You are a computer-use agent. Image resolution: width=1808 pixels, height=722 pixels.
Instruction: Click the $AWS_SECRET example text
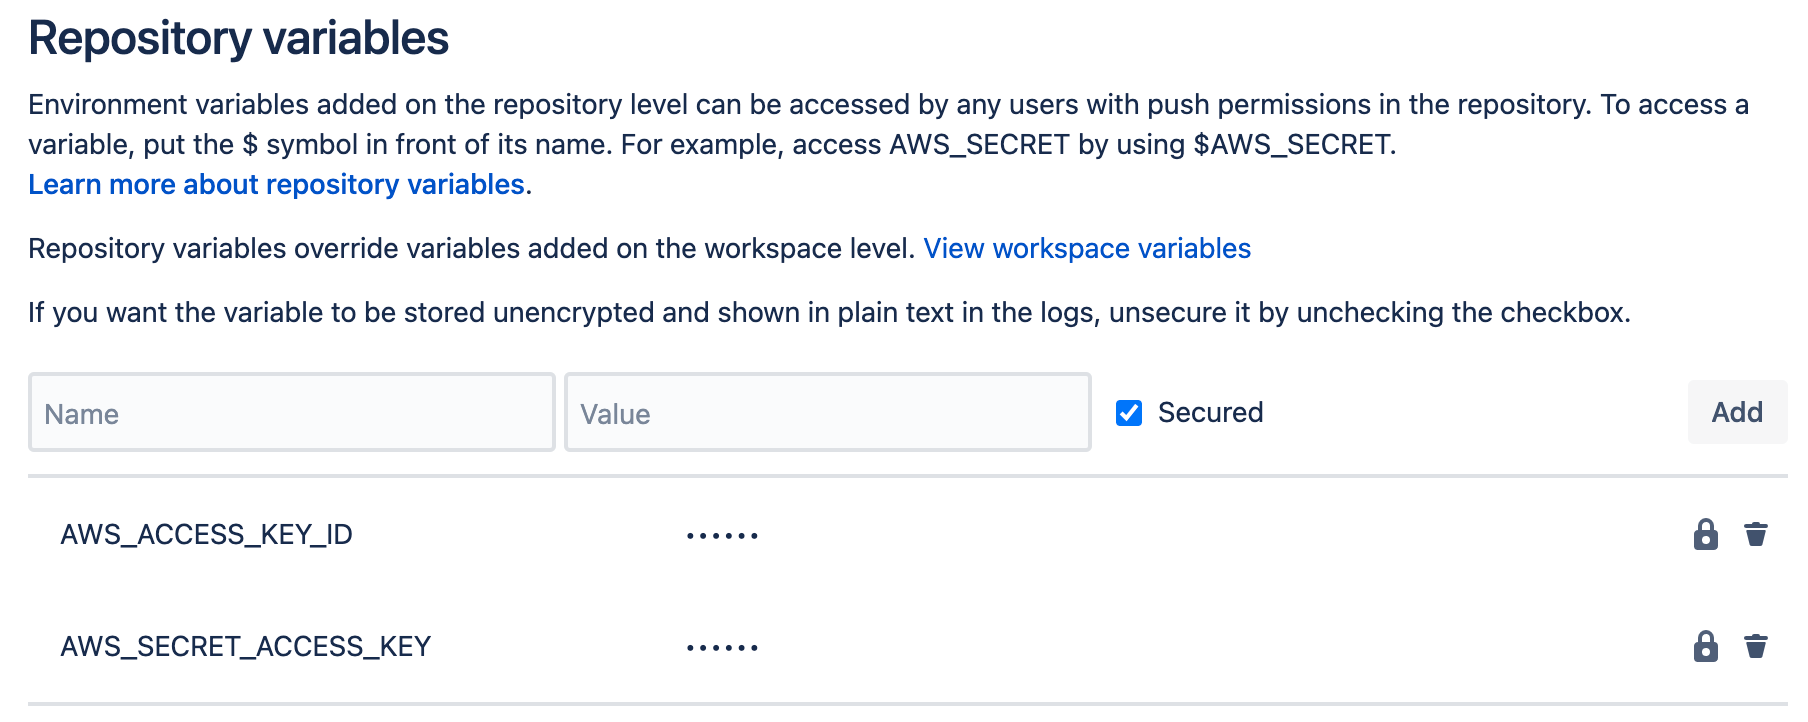click(x=1292, y=145)
